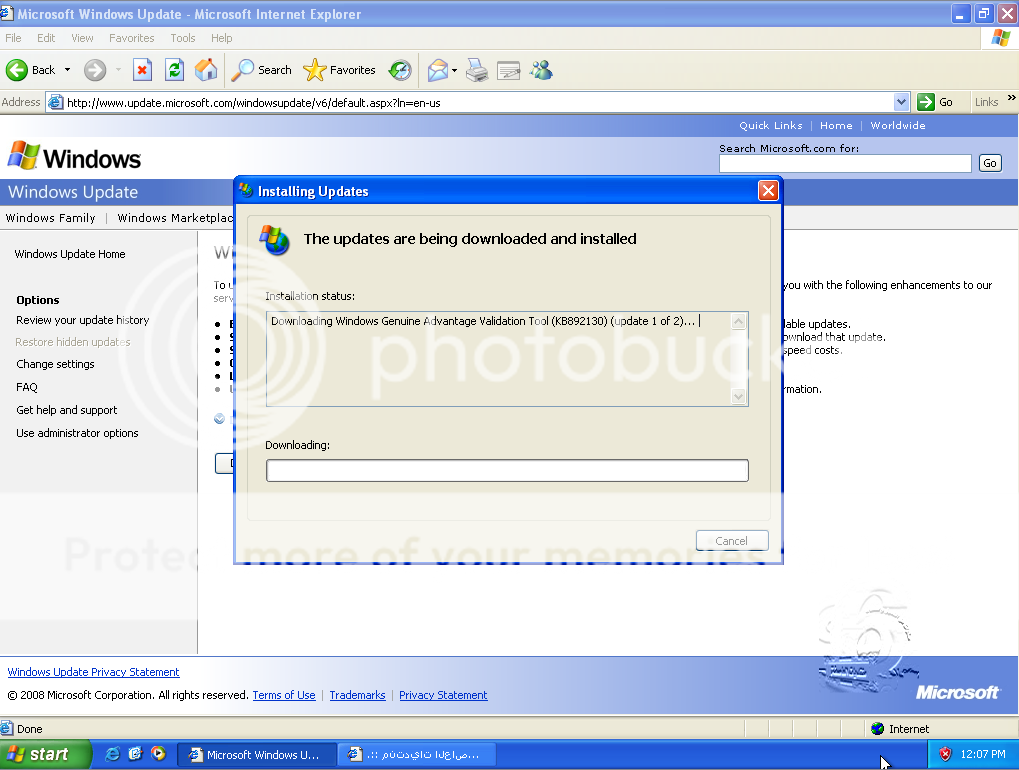Close the Installing Updates dialog with red X

[x=768, y=190]
